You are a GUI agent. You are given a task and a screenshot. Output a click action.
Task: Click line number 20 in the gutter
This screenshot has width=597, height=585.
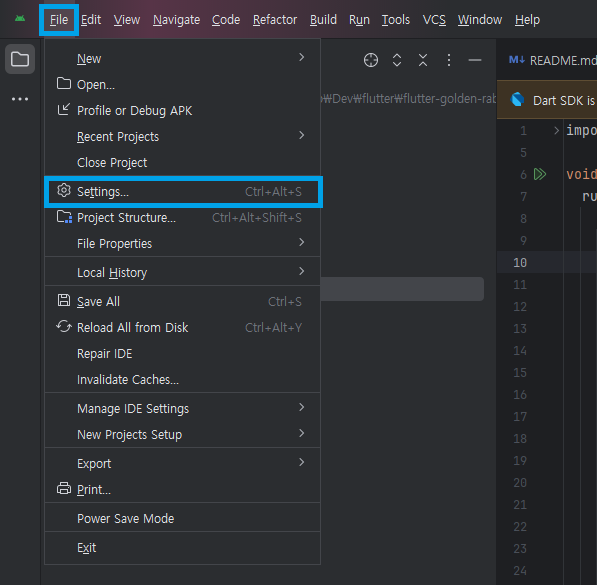[520, 483]
